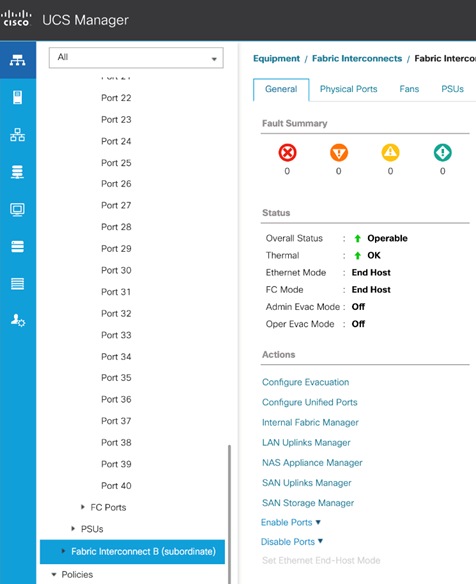Switch to the Physical Ports tab
This screenshot has height=584, width=476.
[349, 89]
